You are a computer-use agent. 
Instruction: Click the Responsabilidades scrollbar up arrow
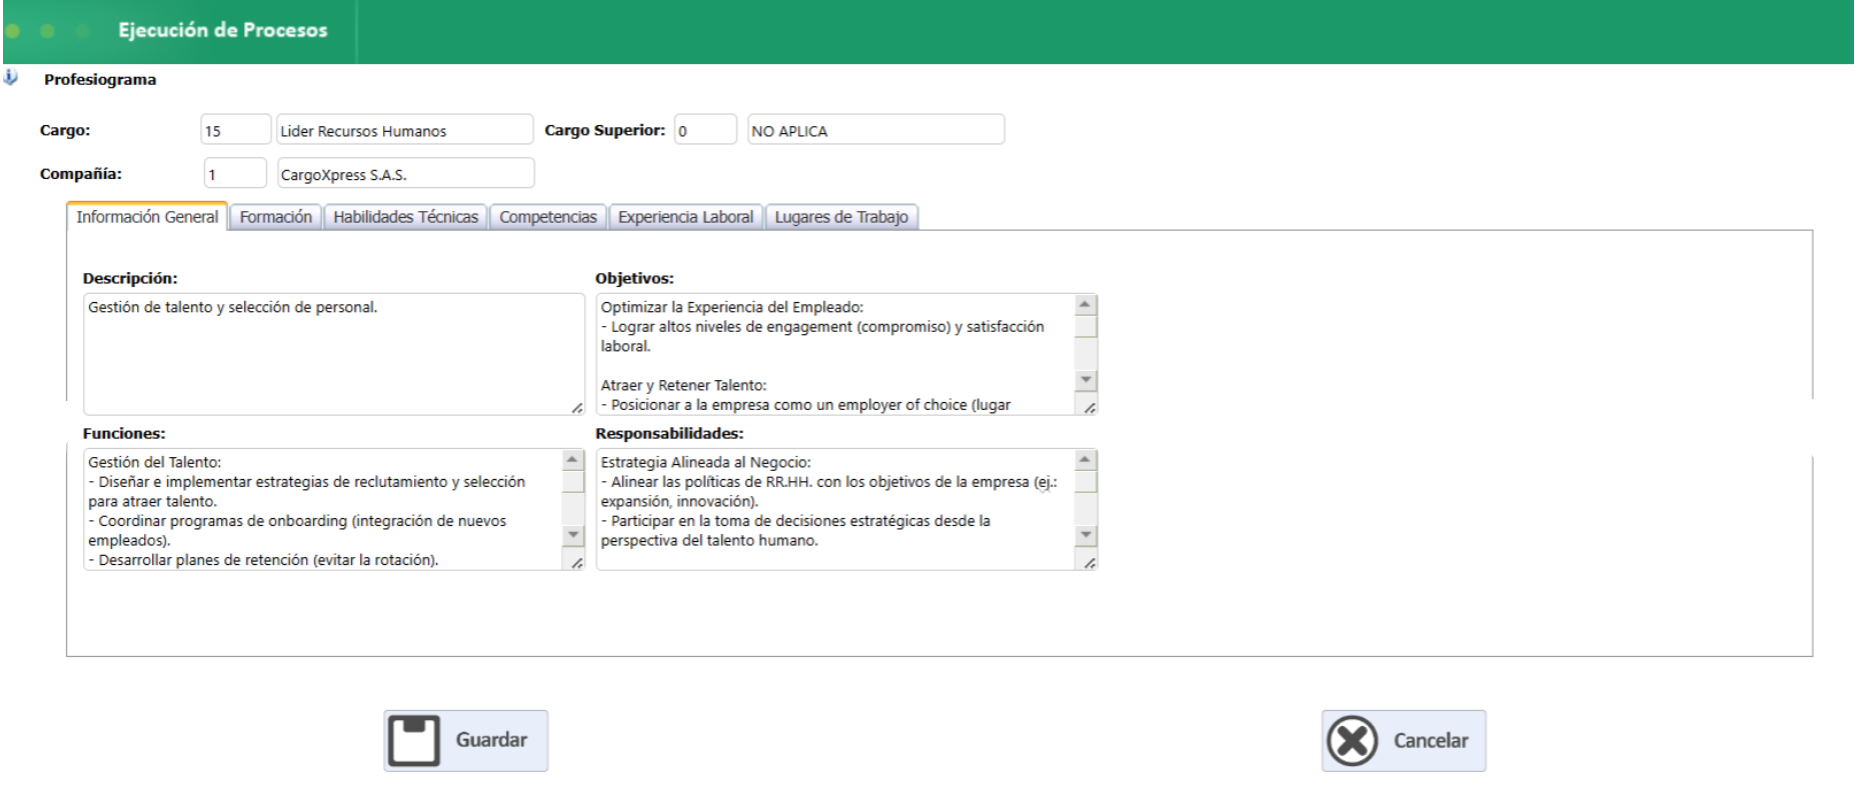[x=1085, y=460]
